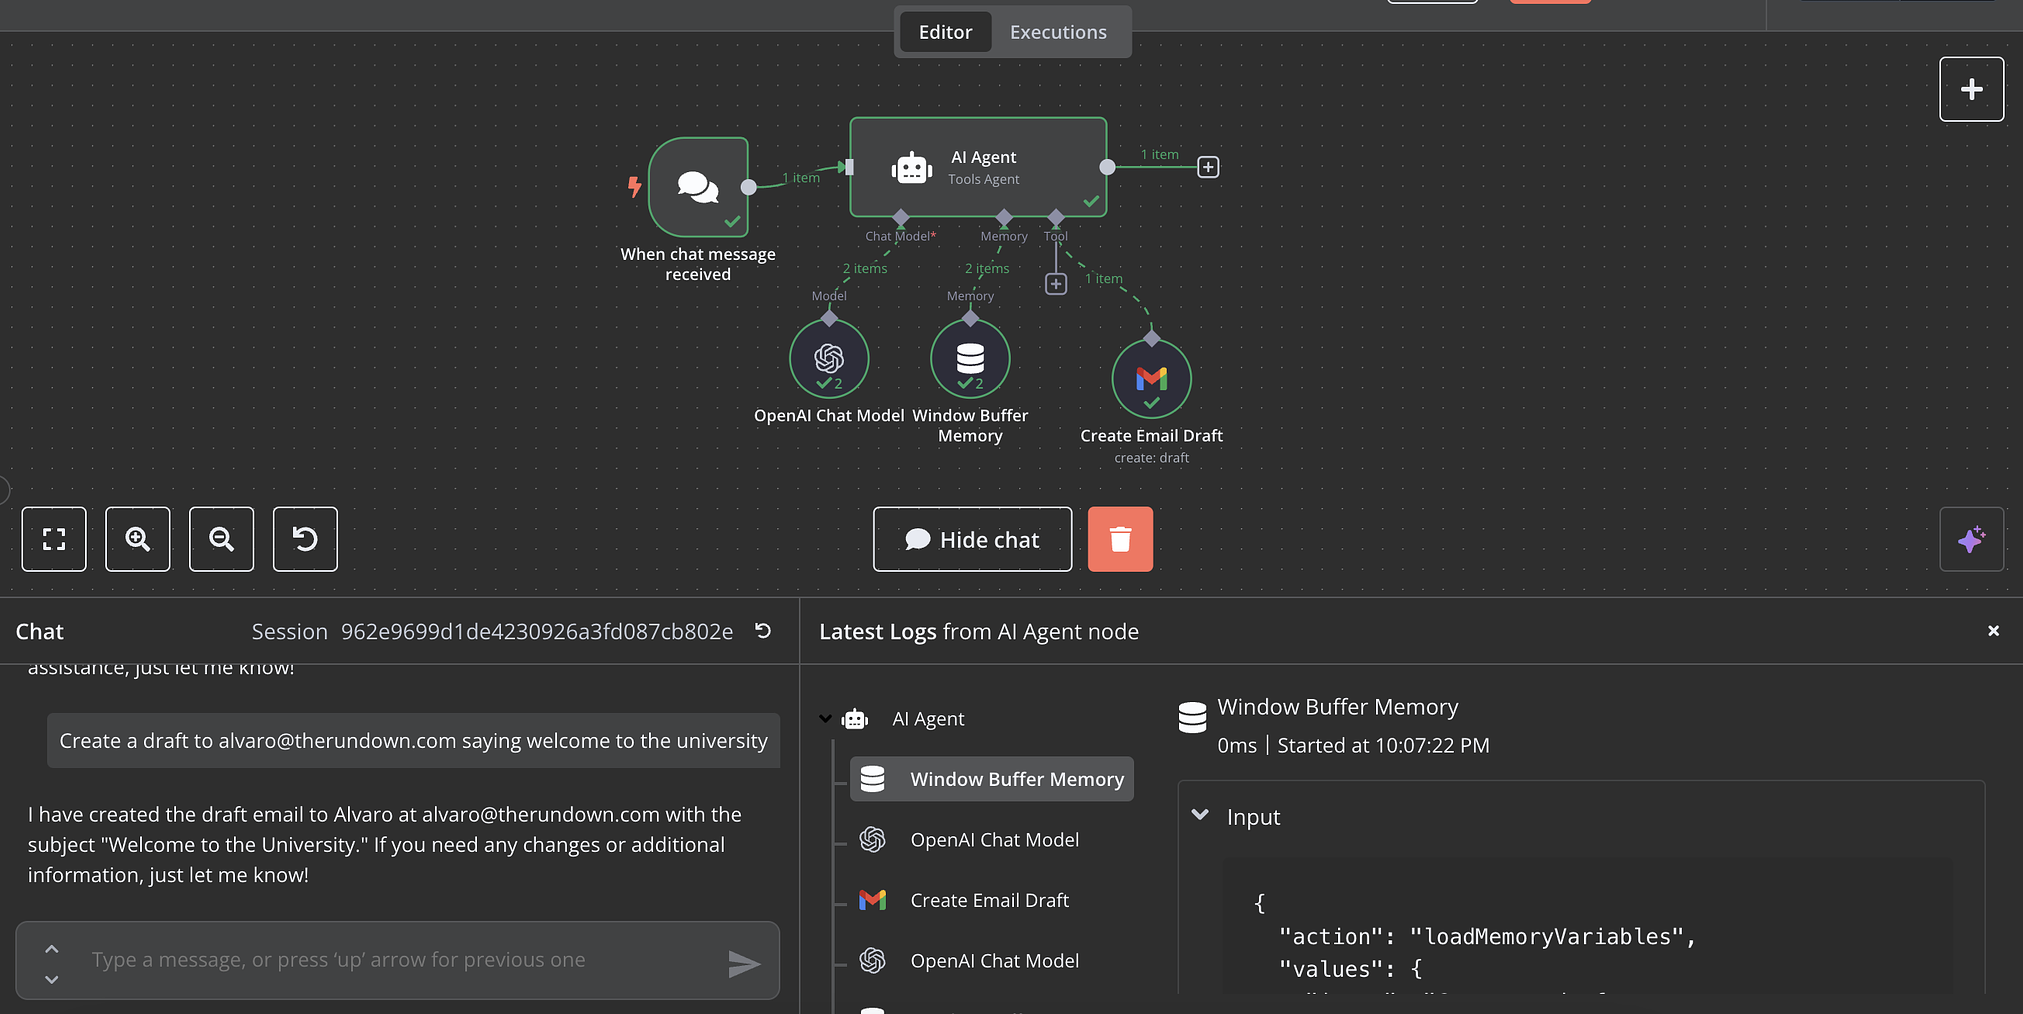The height and width of the screenshot is (1014, 2023).
Task: Click the Started at 10:07:22 PM timestamp
Action: point(1383,746)
